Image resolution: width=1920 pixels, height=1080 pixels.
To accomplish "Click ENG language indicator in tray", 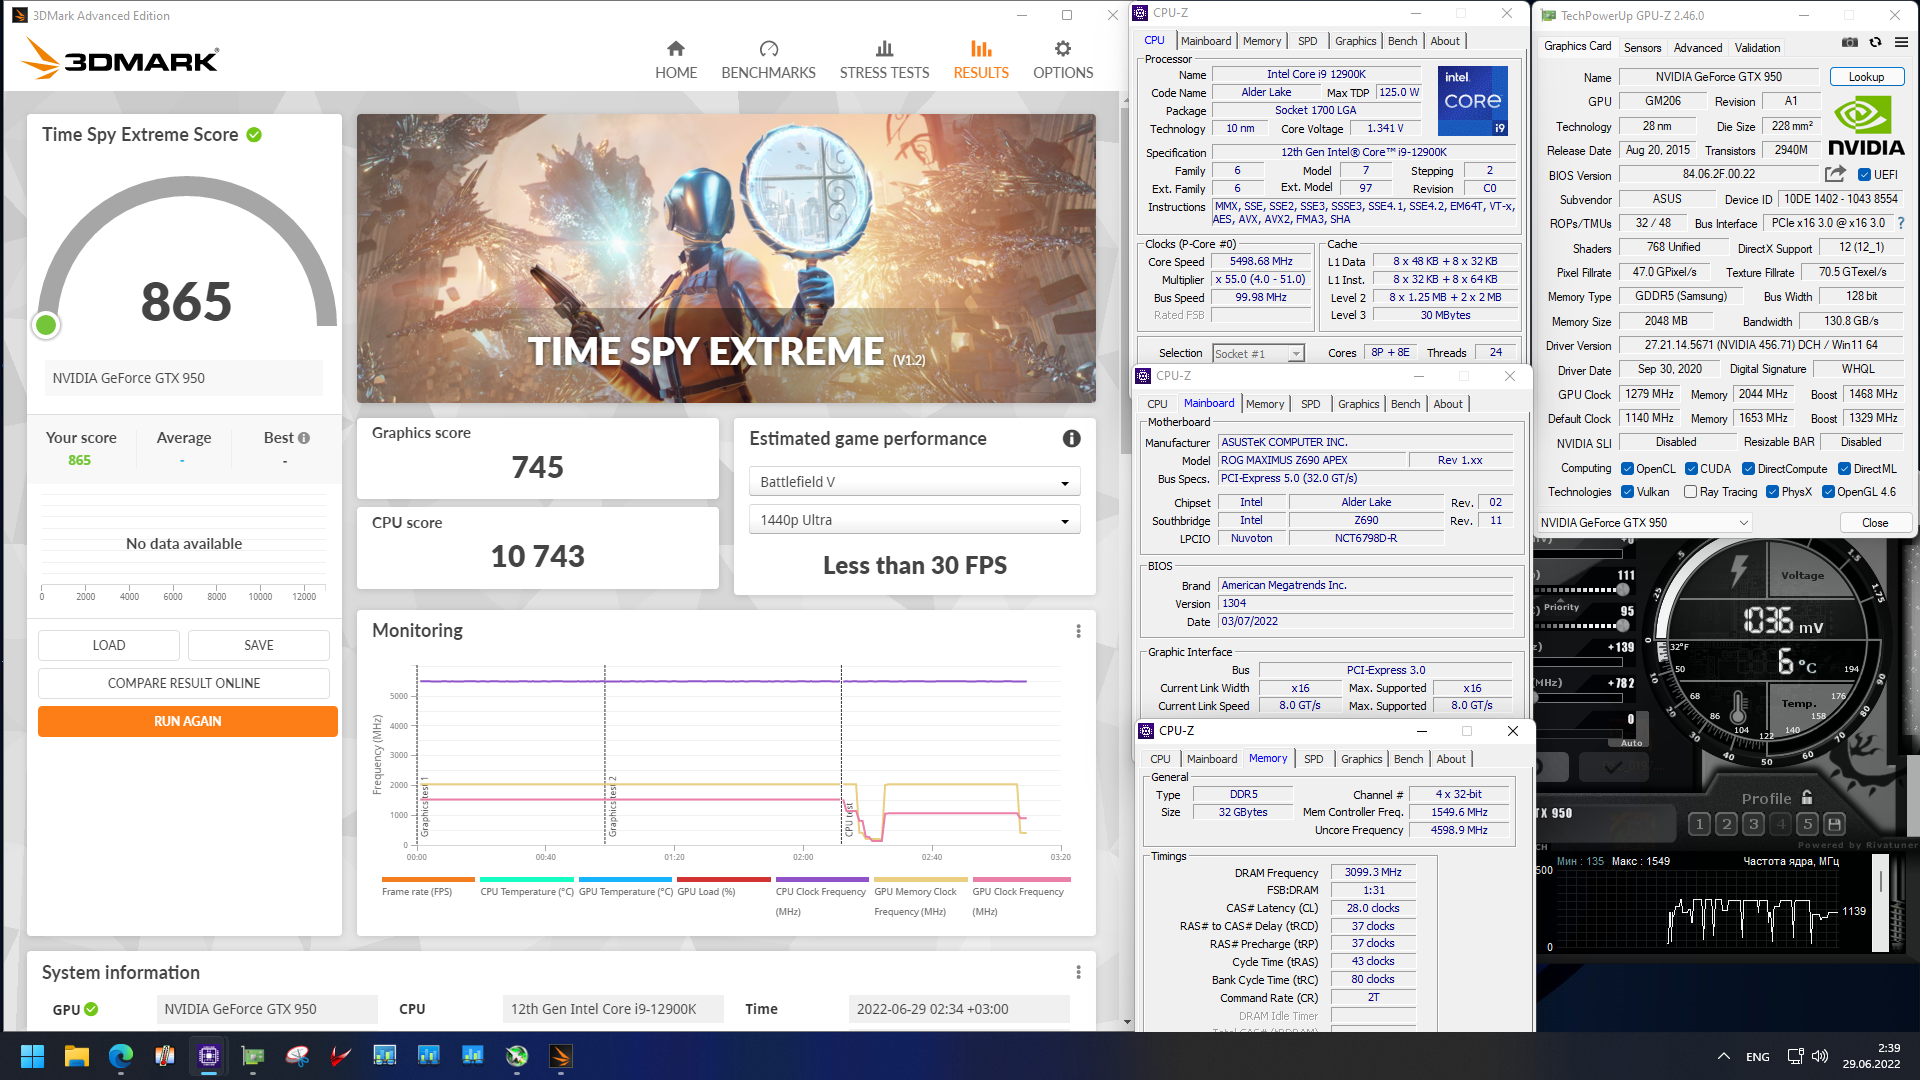I will [x=1757, y=1056].
